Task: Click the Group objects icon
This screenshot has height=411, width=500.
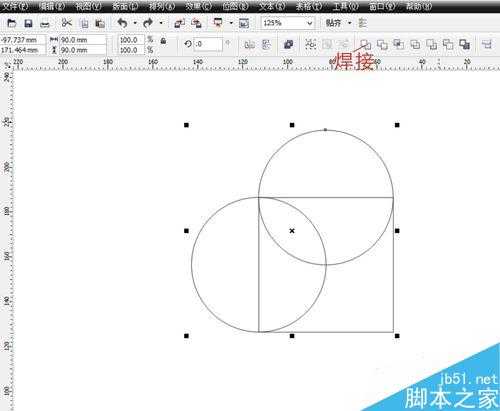Action: 311,44
